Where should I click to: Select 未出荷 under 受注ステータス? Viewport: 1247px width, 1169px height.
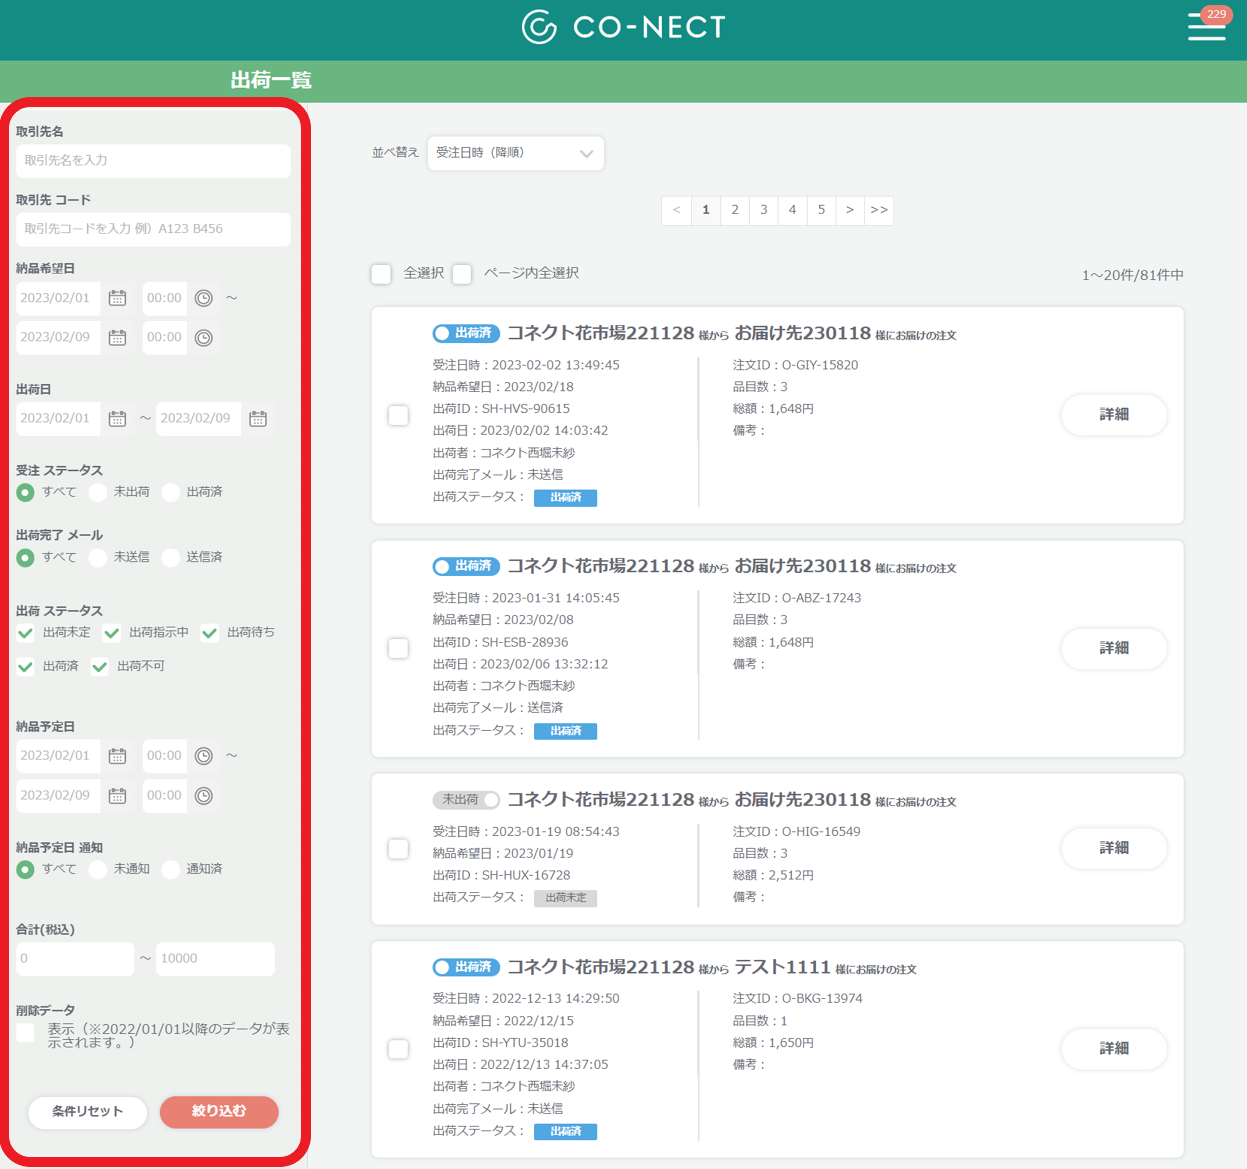pos(98,492)
